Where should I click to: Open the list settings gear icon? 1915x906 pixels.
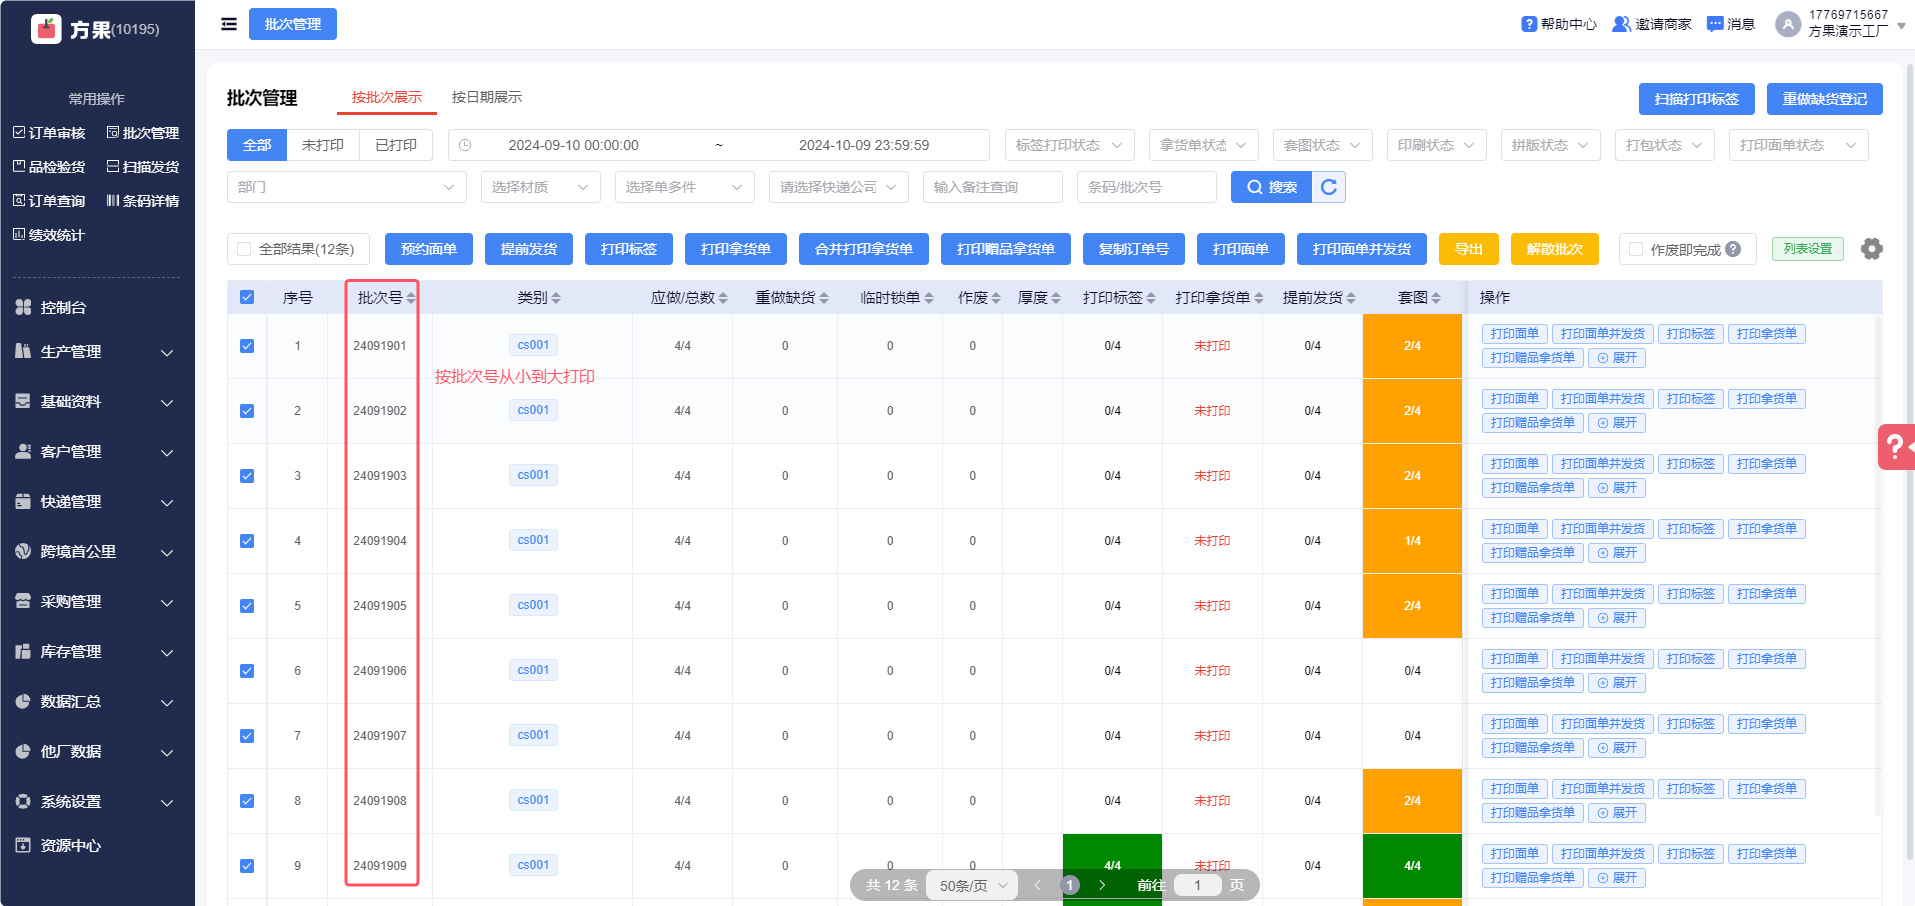point(1871,249)
